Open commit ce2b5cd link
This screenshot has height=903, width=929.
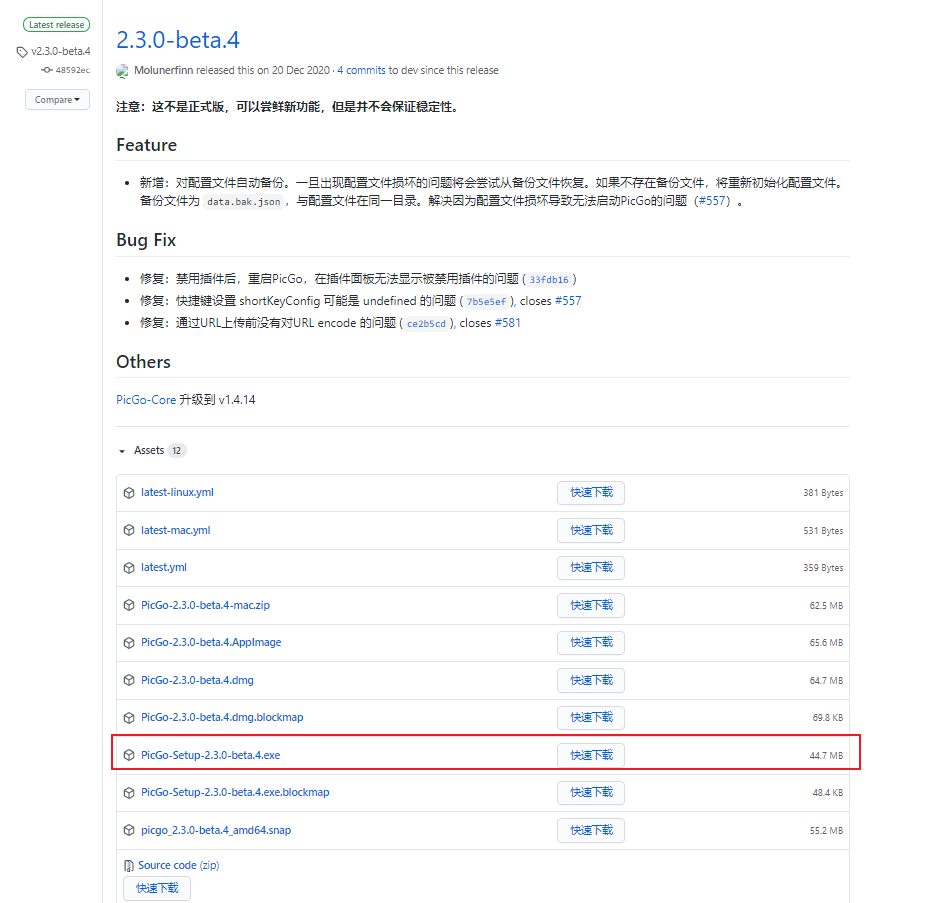pyautogui.click(x=426, y=324)
